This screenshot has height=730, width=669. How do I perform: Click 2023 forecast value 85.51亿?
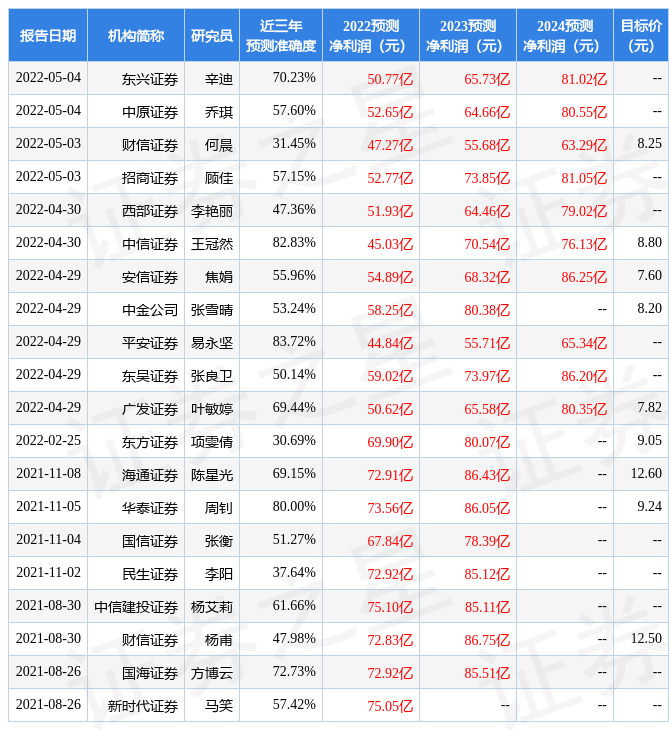coord(487,674)
